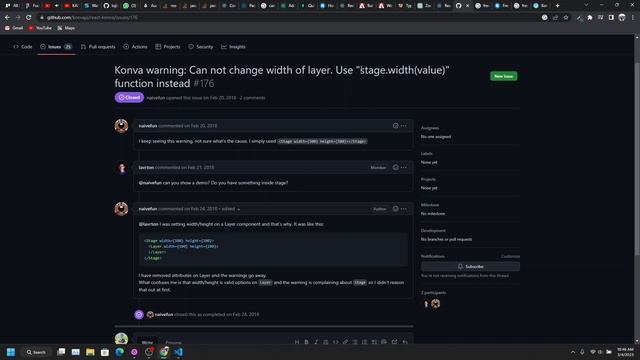
Task: Click the italic formatting icon
Action: [316, 342]
